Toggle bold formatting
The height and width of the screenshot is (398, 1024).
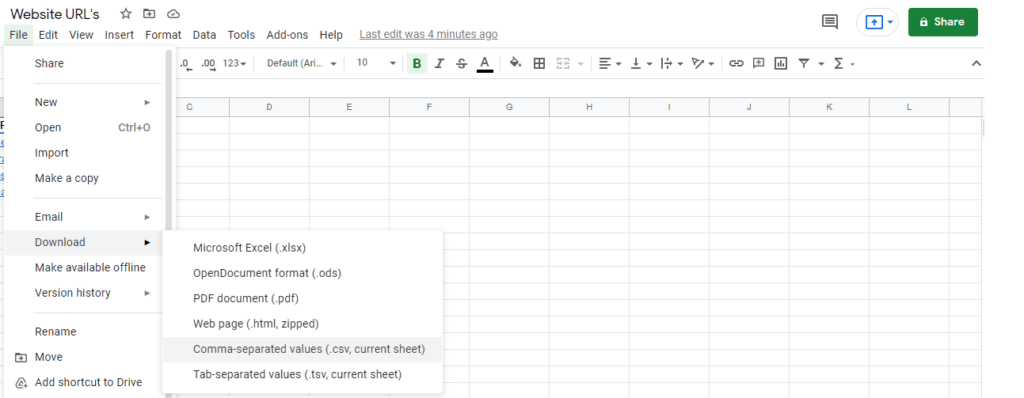click(x=417, y=63)
